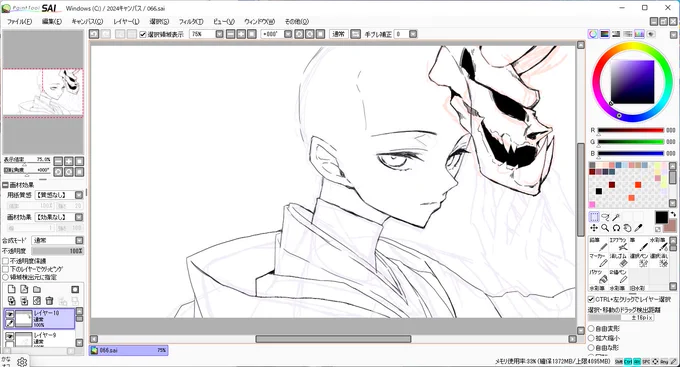The height and width of the screenshot is (367, 680).
Task: Open rotation angle dropdown in toolbar
Action: click(x=288, y=34)
